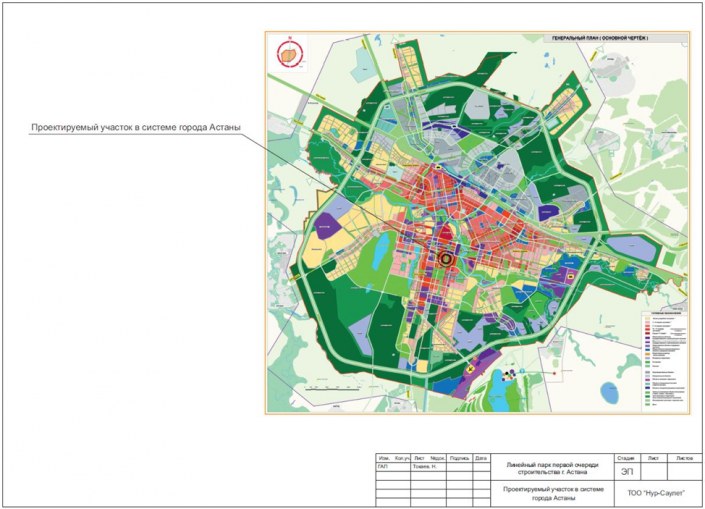705x509 pixels.
Task: Click the "ЭП" stage cell in title block
Action: pos(626,471)
